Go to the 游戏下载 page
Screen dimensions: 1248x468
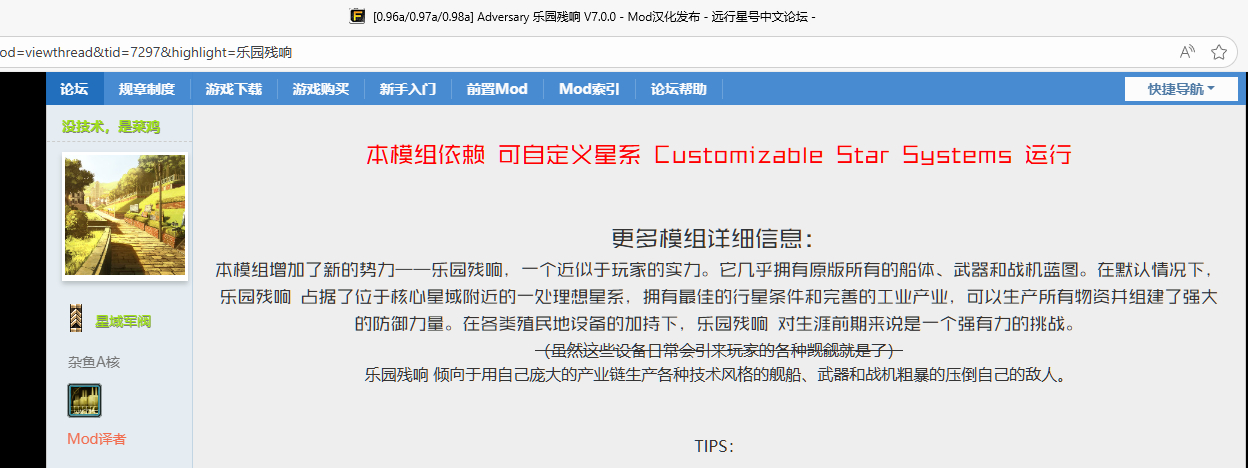click(233, 89)
